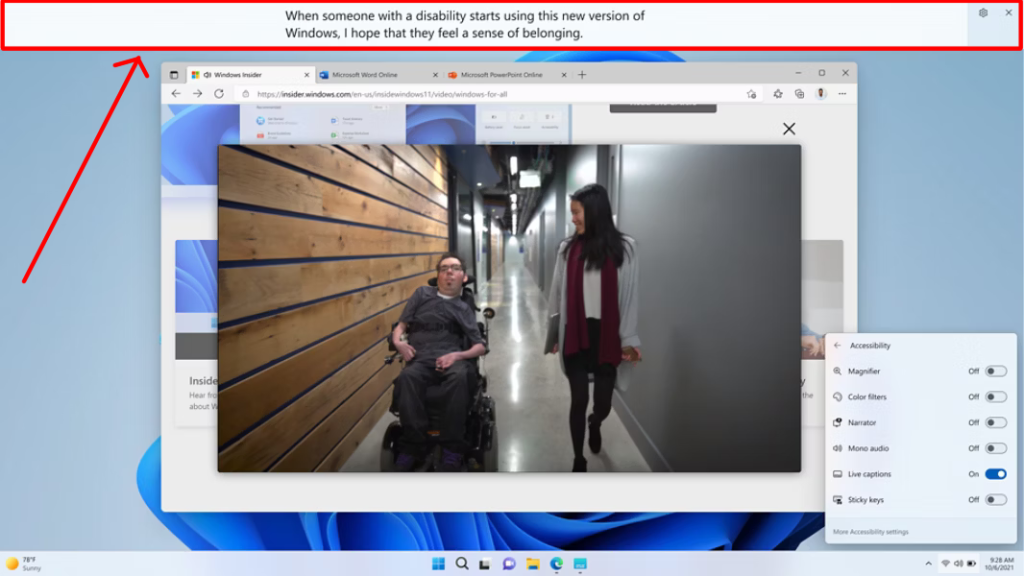Viewport: 1024px width, 576px height.
Task: Open browser settings and more menu
Action: [843, 94]
